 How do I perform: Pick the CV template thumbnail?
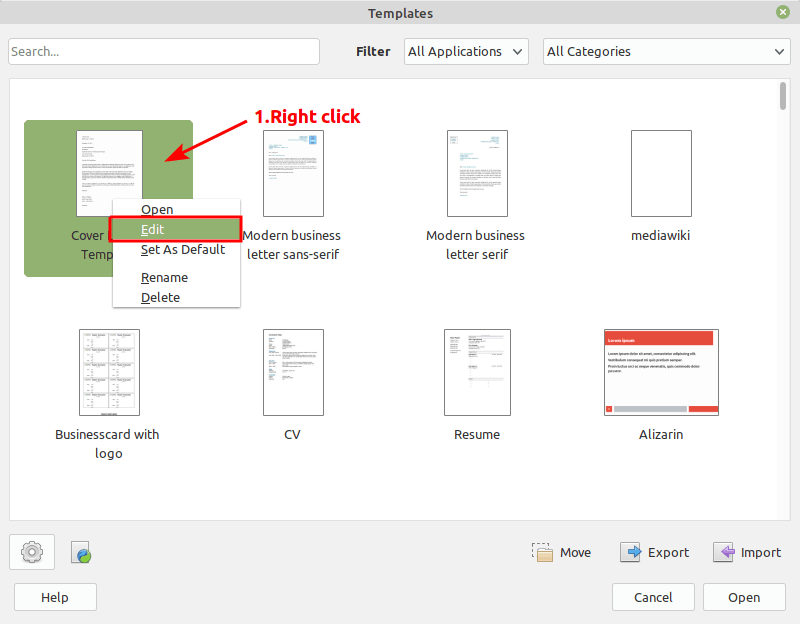coord(292,372)
